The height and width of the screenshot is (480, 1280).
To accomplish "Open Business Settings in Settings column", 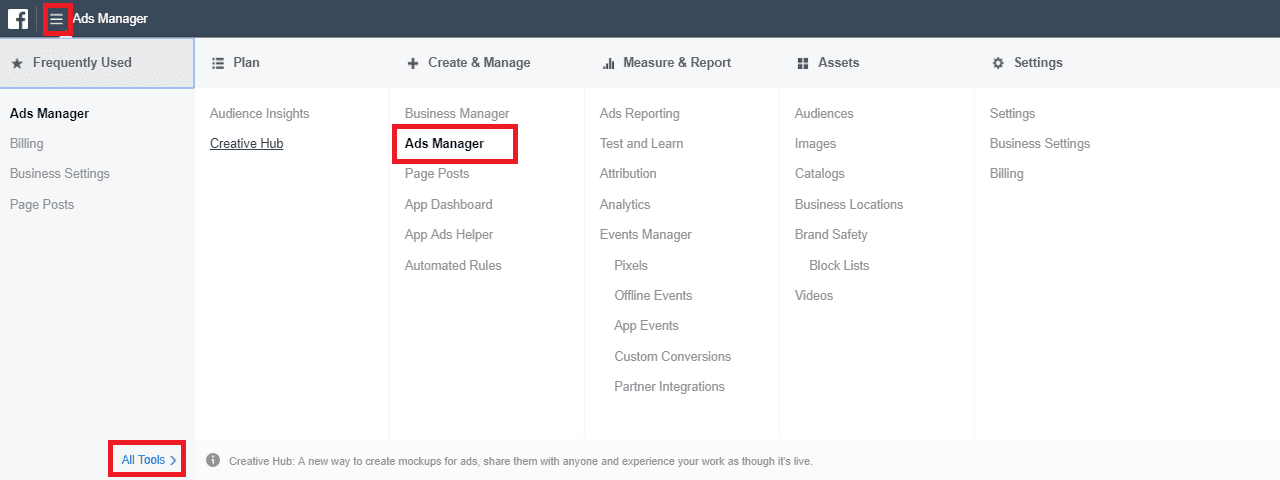I will tap(1040, 143).
